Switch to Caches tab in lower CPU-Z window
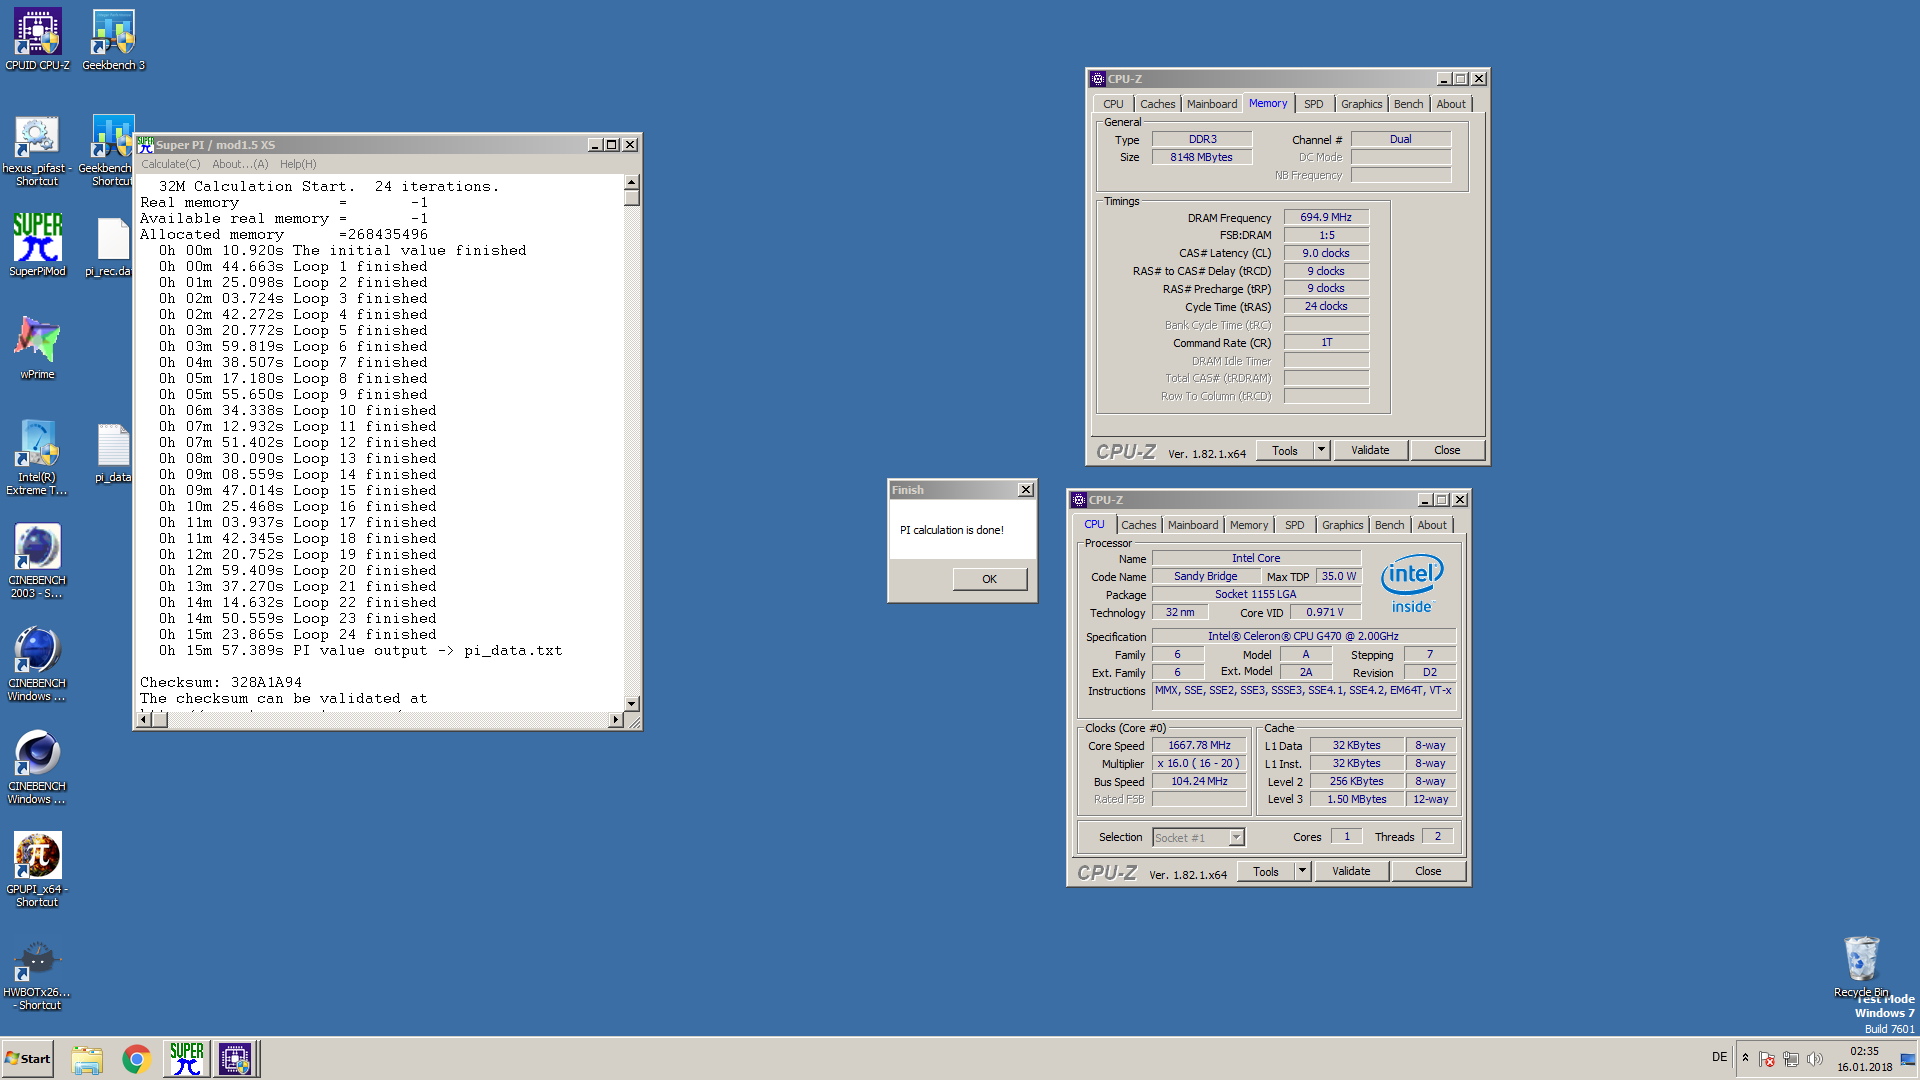This screenshot has width=1920, height=1080. pos(1138,525)
